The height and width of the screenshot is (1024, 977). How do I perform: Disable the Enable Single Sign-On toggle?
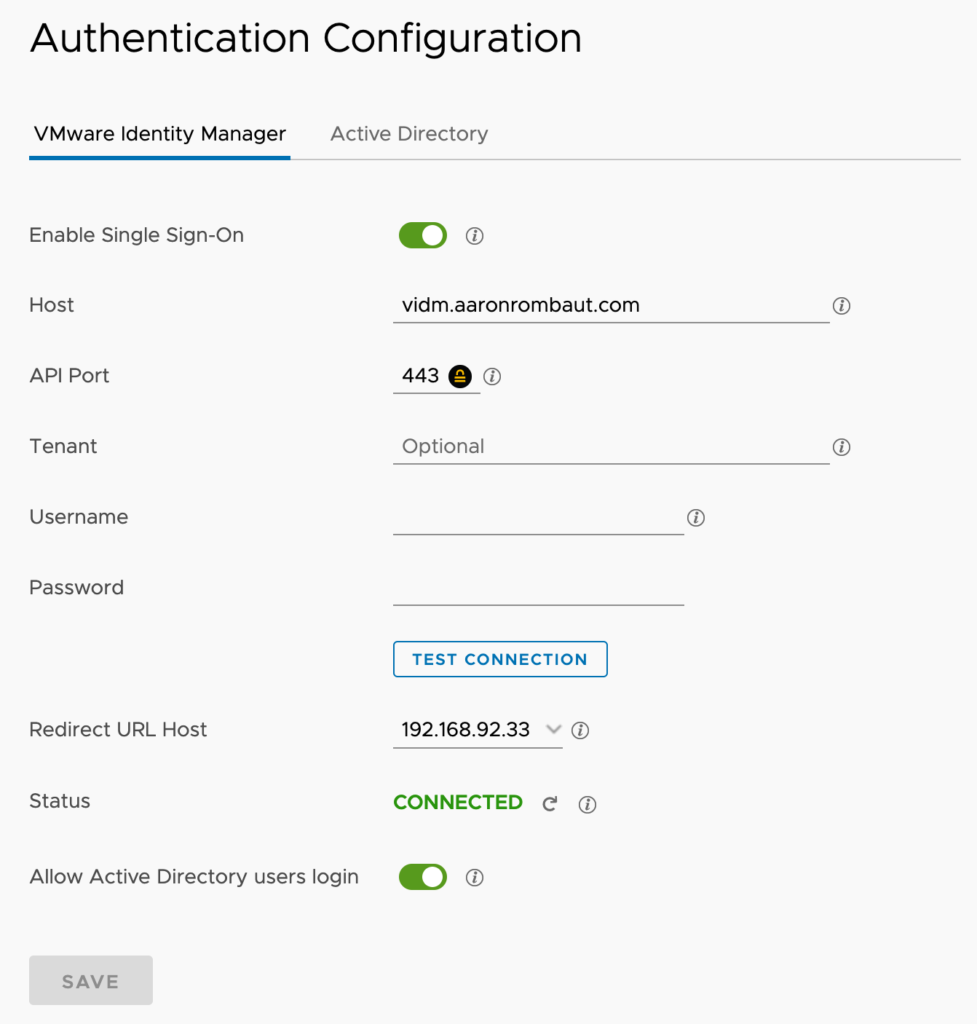pos(423,236)
